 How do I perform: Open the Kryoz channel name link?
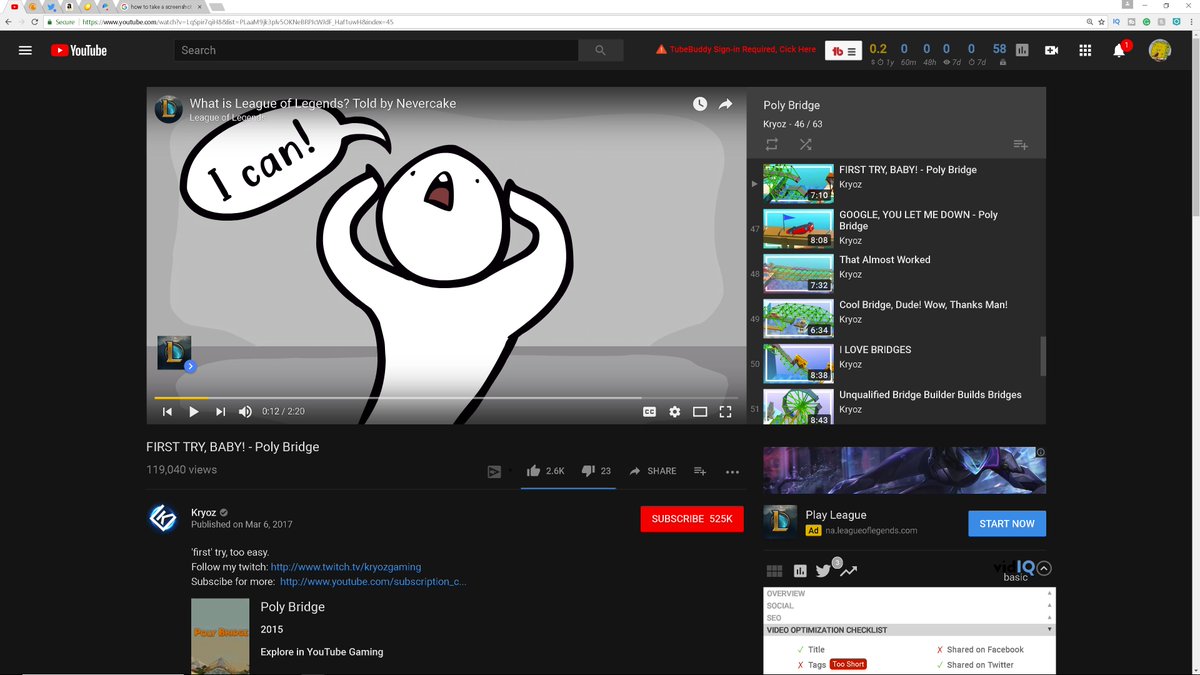(203, 512)
